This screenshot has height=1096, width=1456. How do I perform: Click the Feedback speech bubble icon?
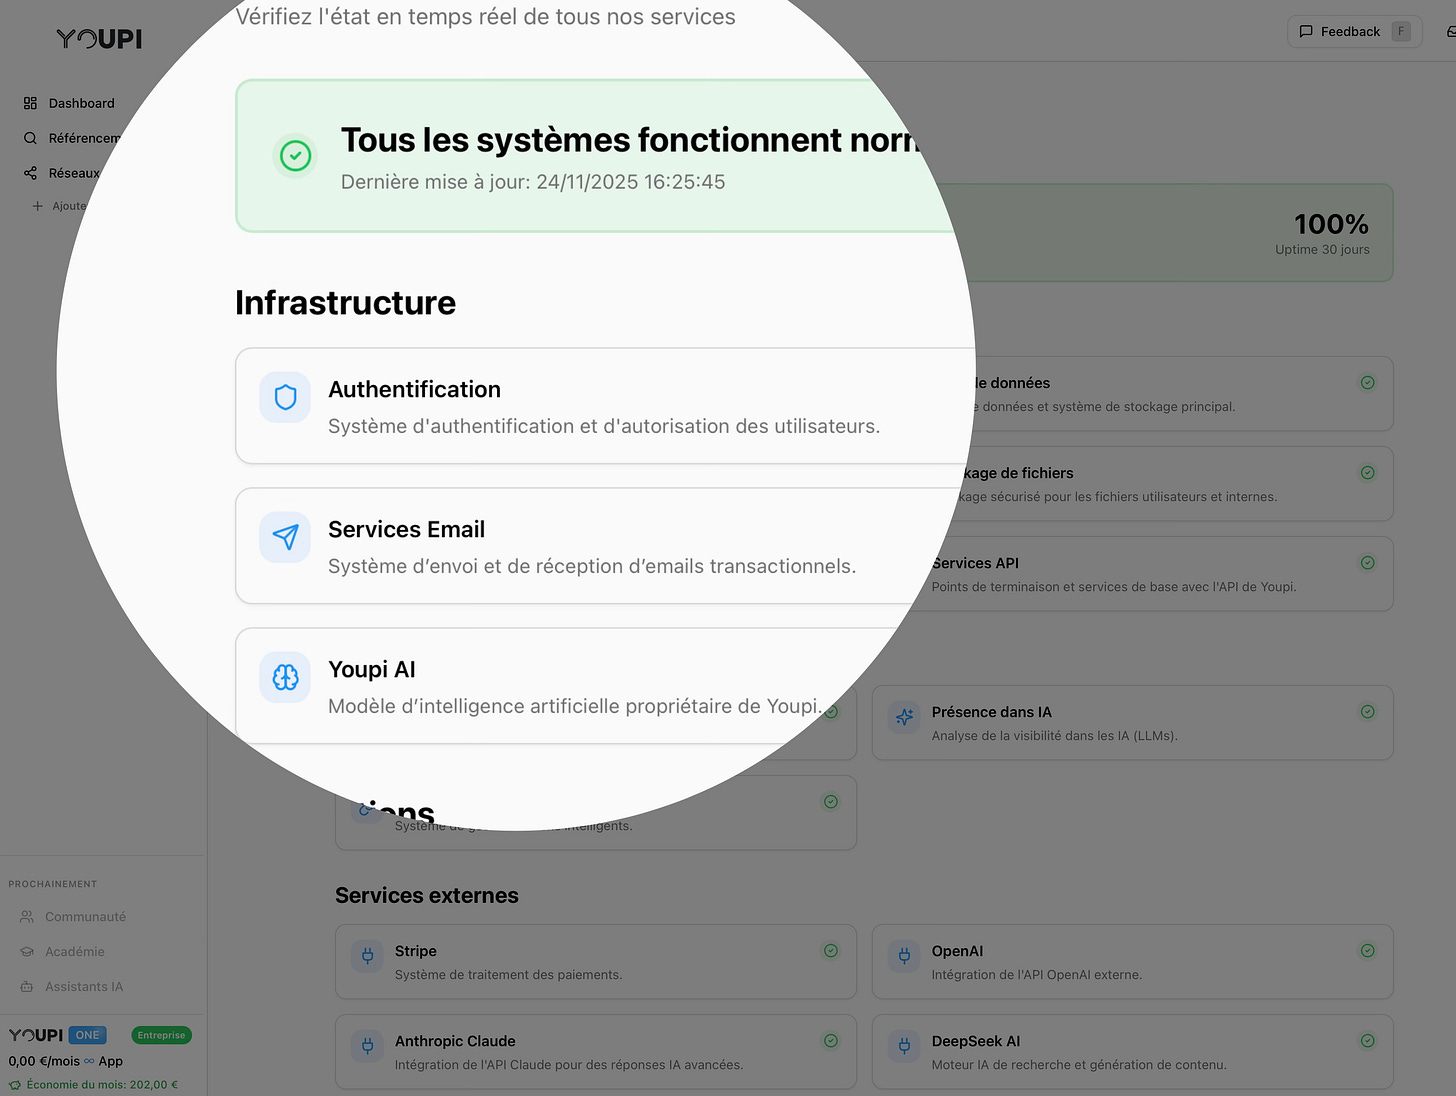pos(1306,32)
